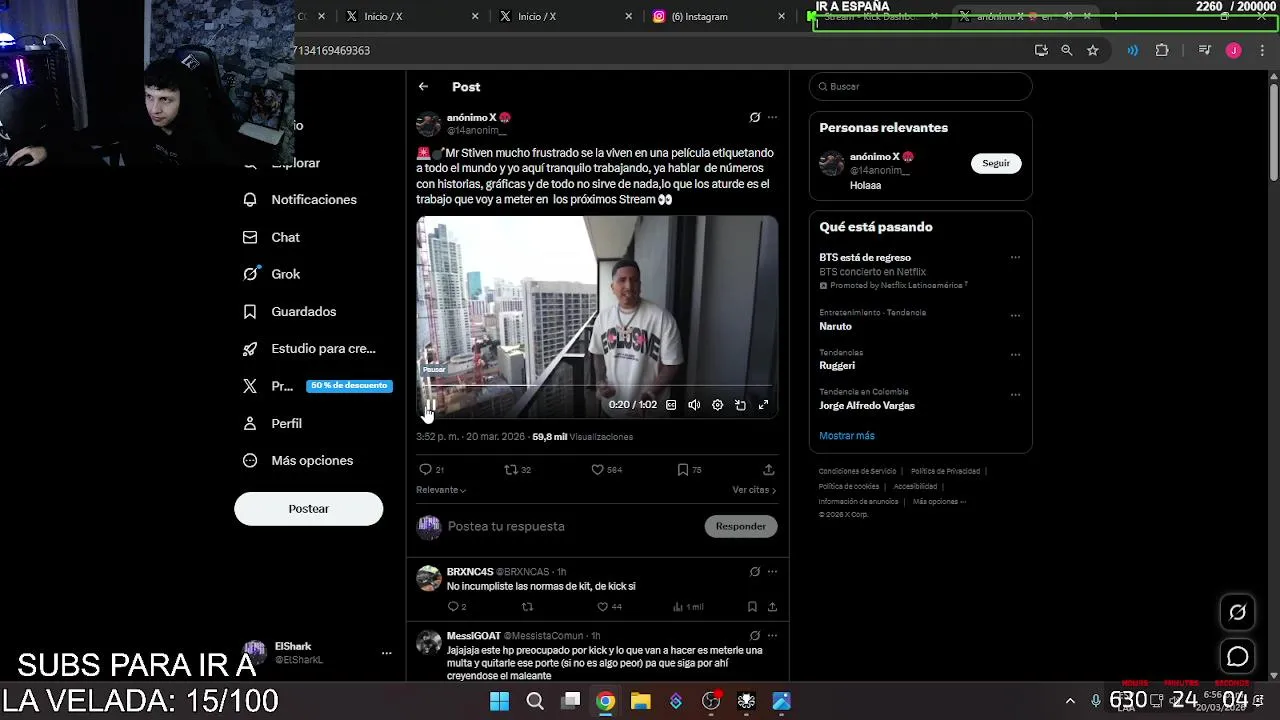
Task: Focus the Postea tu respuesta field
Action: 570,526
